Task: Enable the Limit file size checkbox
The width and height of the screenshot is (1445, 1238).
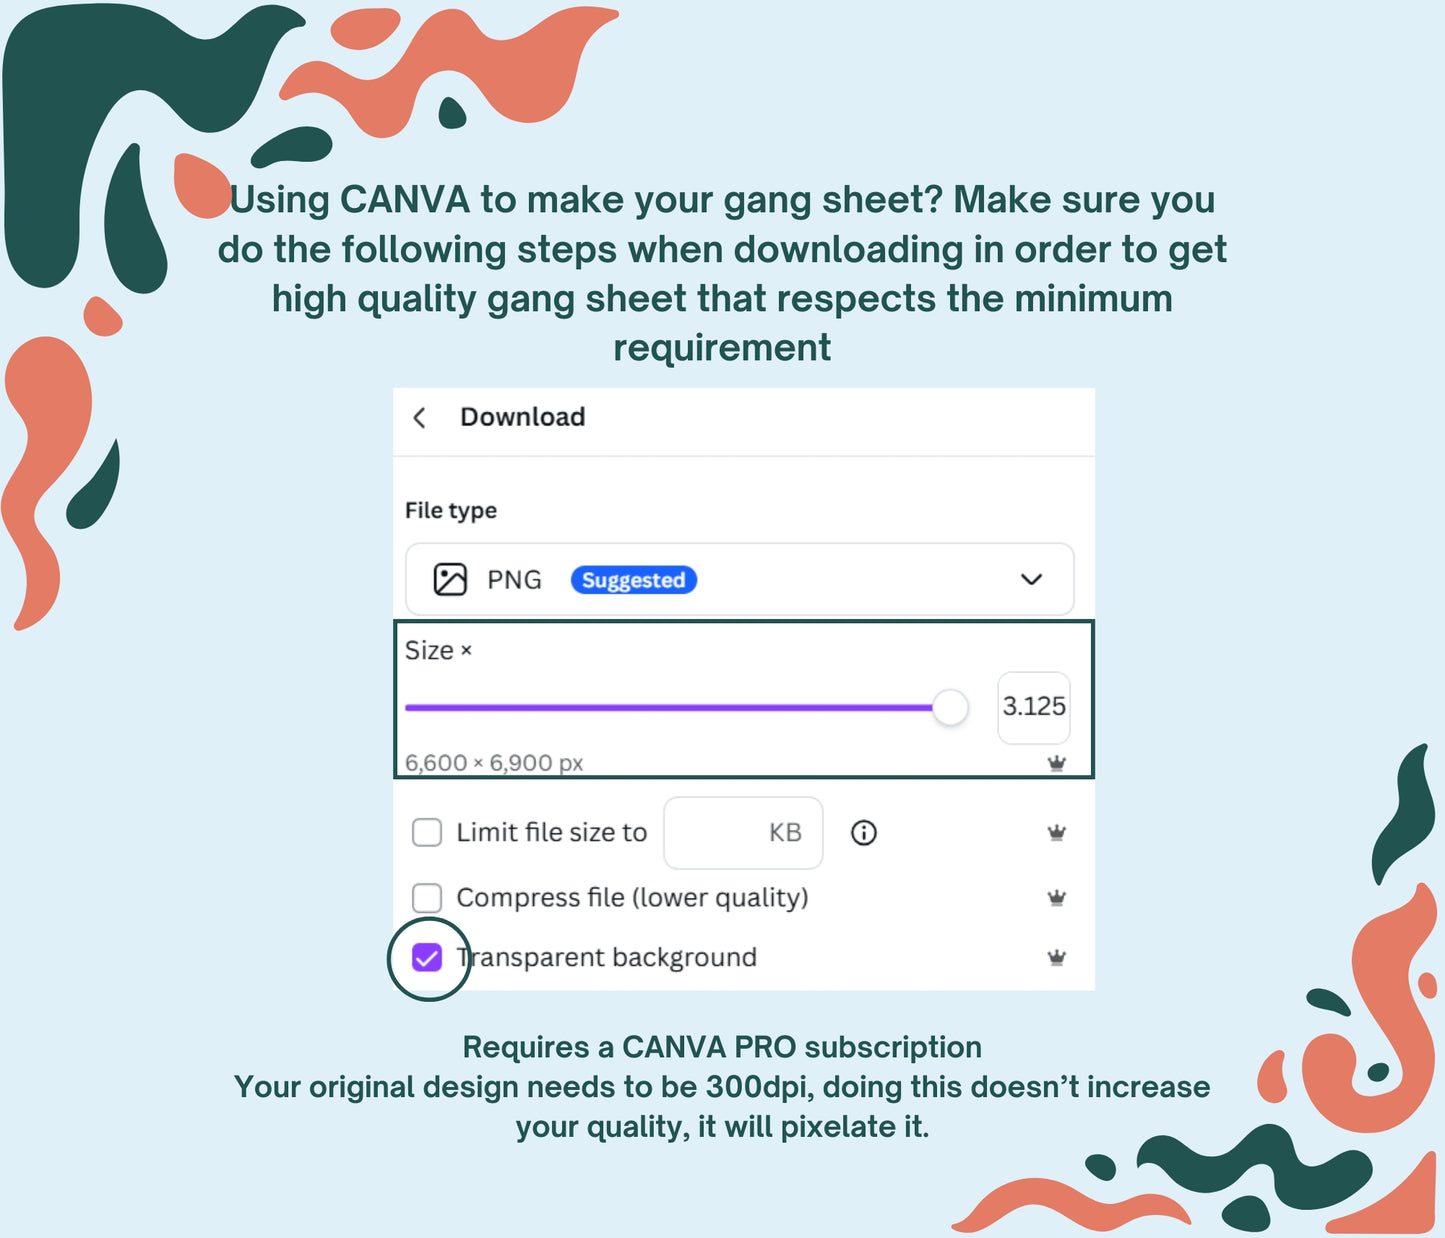Action: (x=427, y=833)
